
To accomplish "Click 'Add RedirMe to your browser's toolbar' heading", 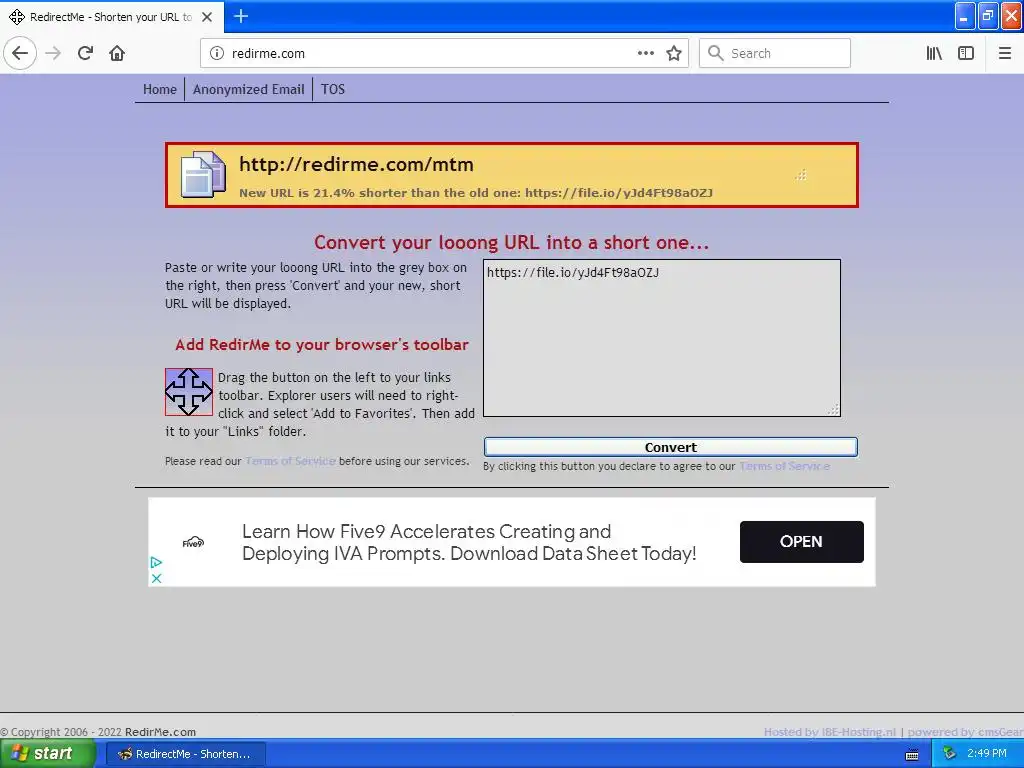I will point(322,345).
